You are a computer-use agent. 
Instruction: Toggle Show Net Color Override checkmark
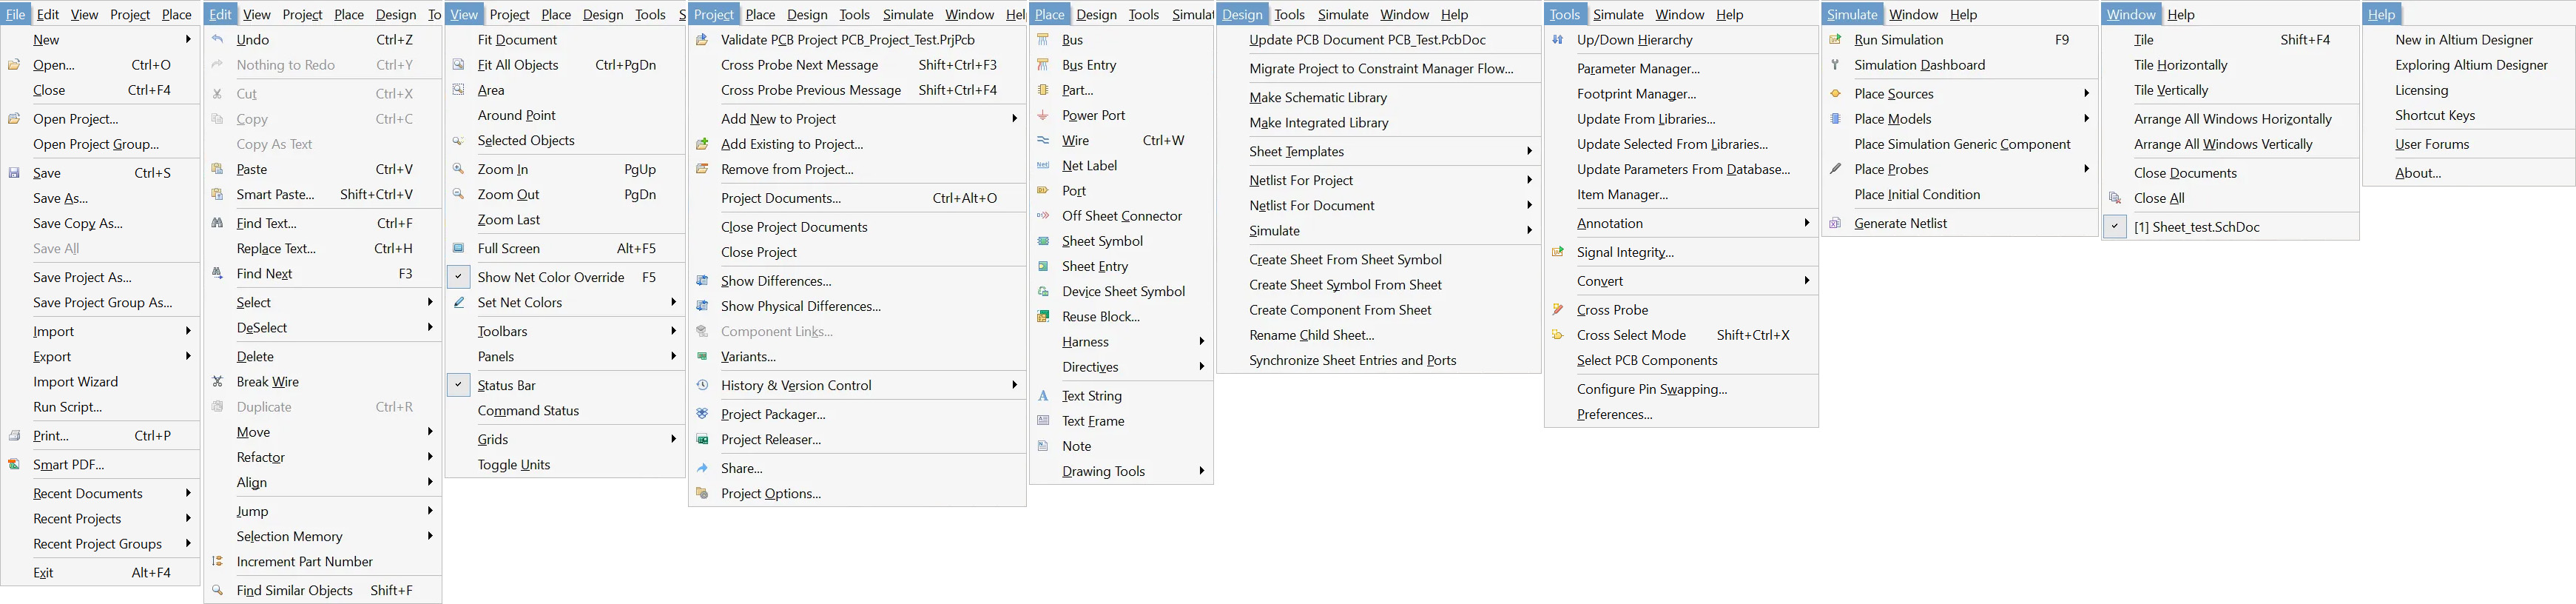pos(458,277)
